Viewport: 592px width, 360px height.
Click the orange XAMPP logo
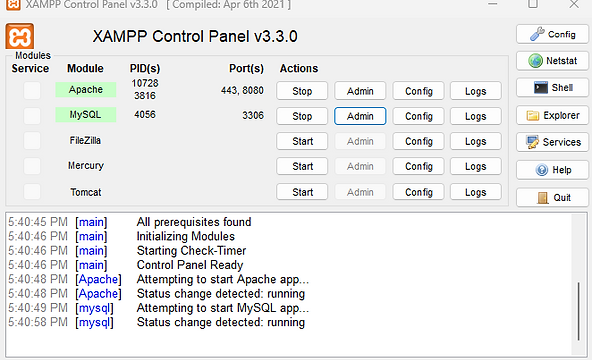(20, 36)
